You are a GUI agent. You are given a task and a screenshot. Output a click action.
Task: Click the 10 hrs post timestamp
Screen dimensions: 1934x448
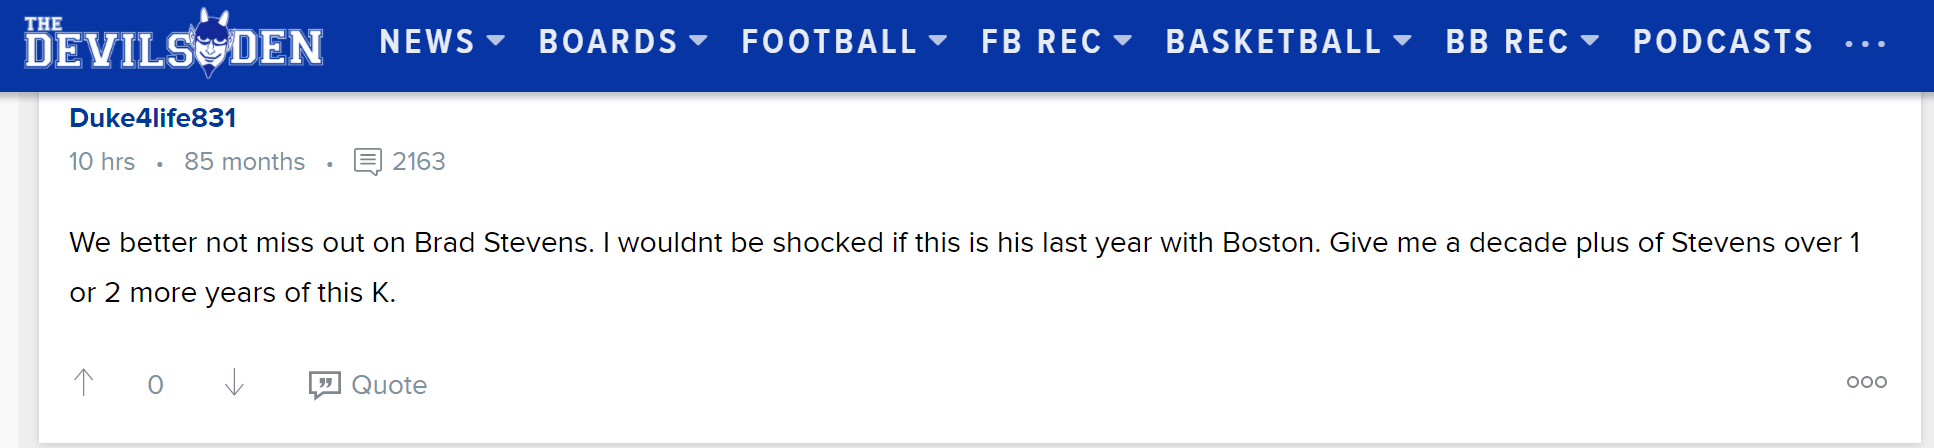(x=101, y=162)
